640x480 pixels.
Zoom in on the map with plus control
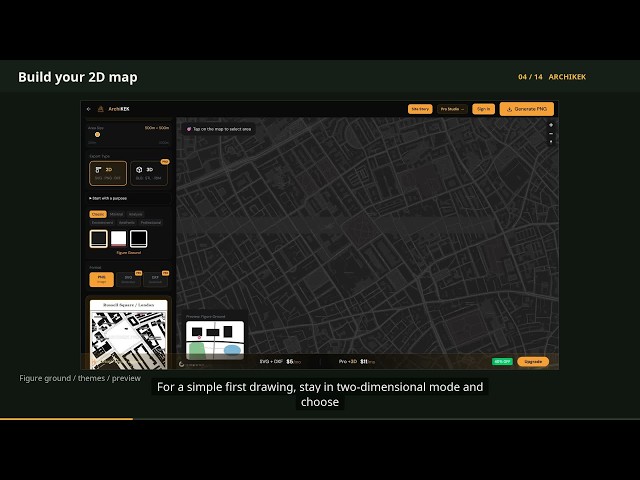(551, 125)
